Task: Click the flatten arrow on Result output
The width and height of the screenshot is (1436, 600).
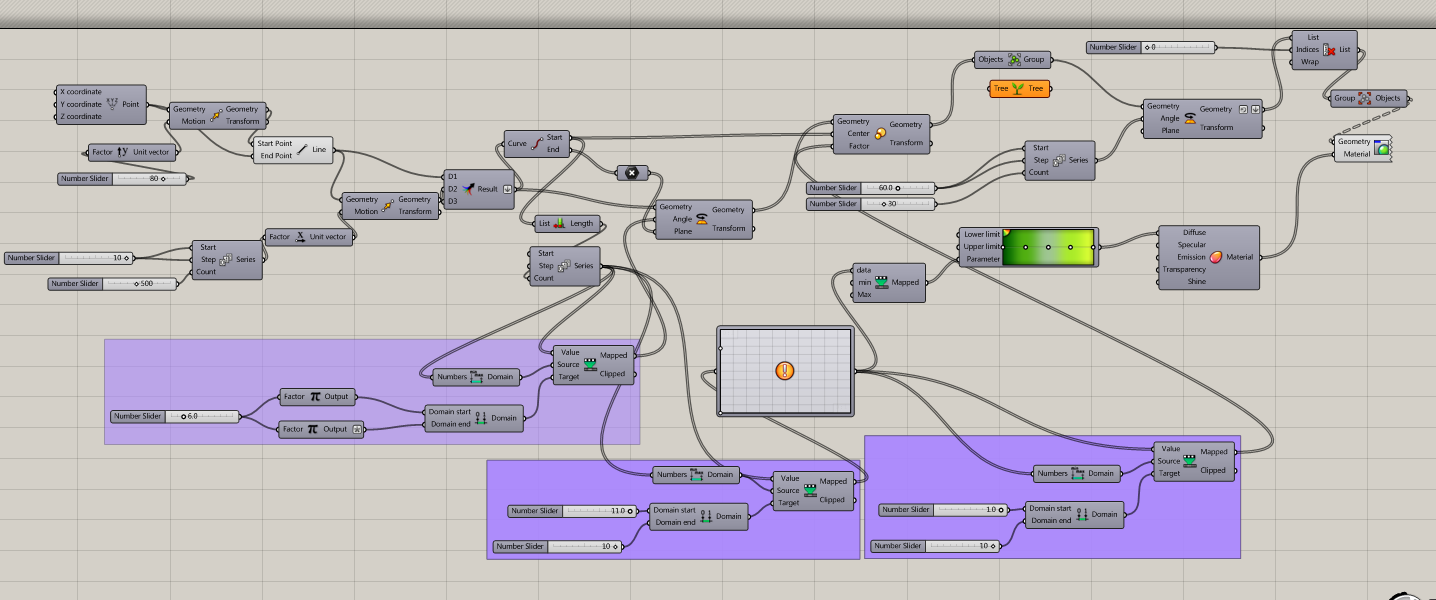Action: (x=507, y=188)
